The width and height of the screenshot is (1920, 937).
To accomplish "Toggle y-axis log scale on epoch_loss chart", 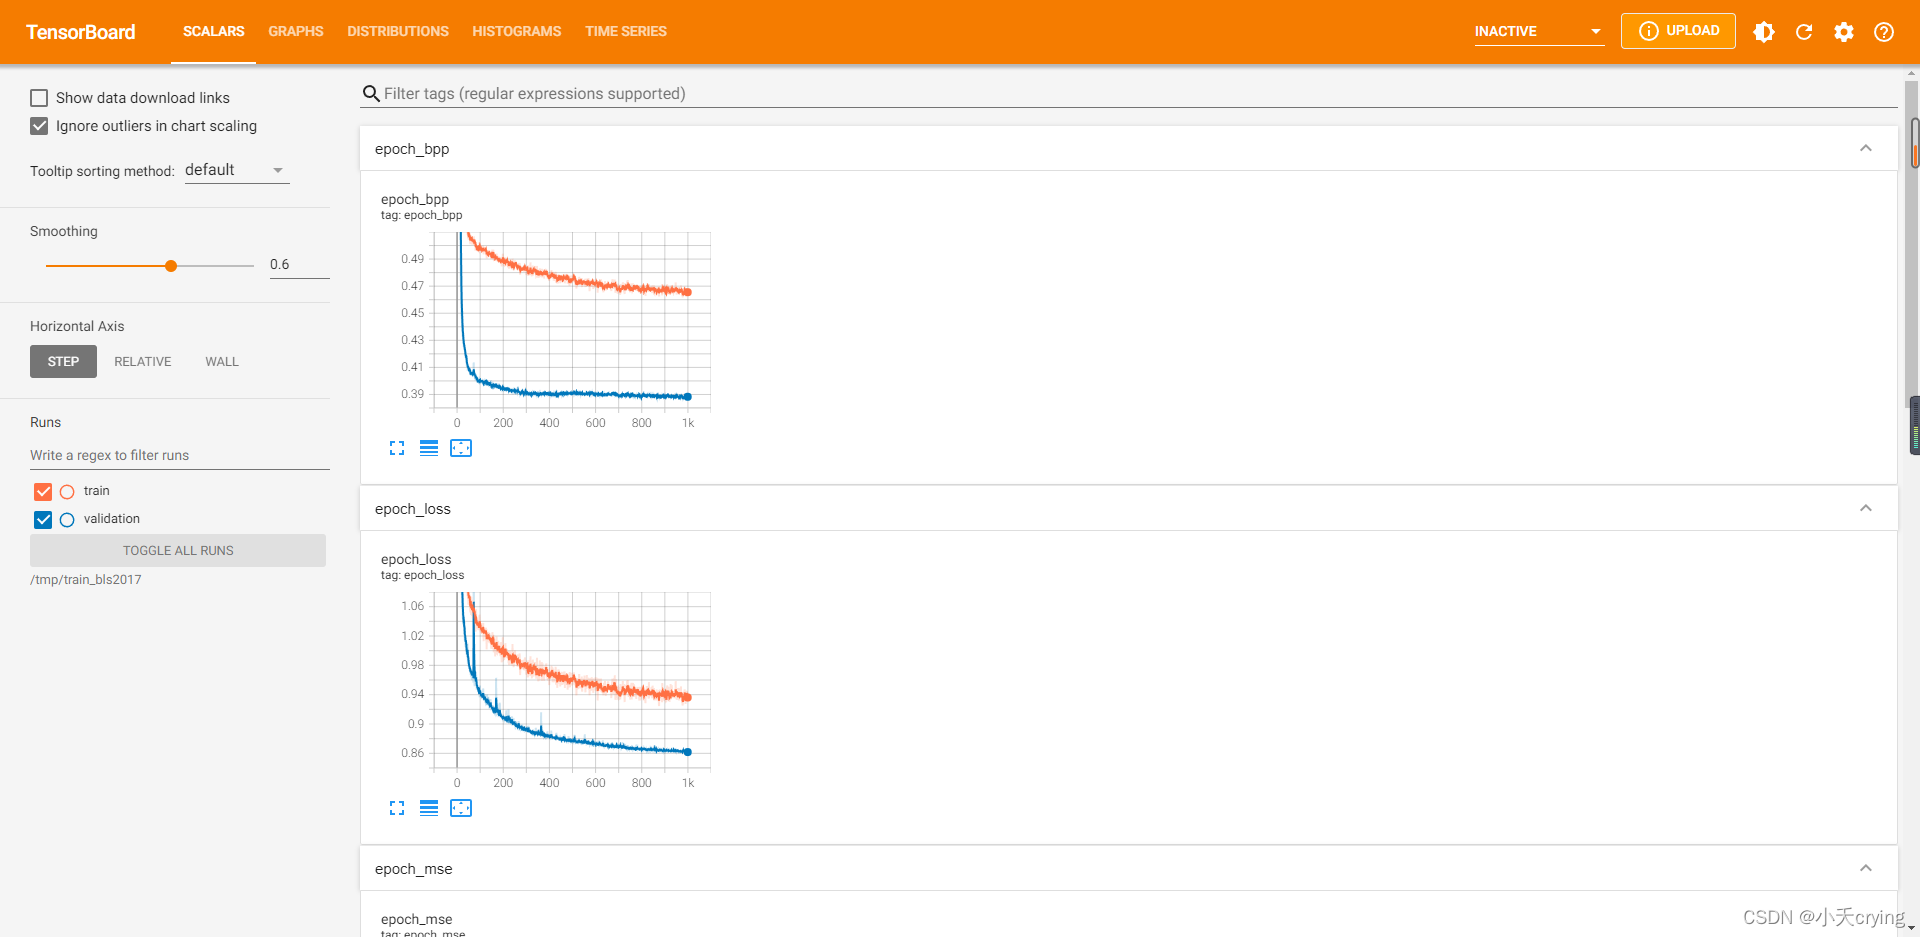I will [429, 808].
